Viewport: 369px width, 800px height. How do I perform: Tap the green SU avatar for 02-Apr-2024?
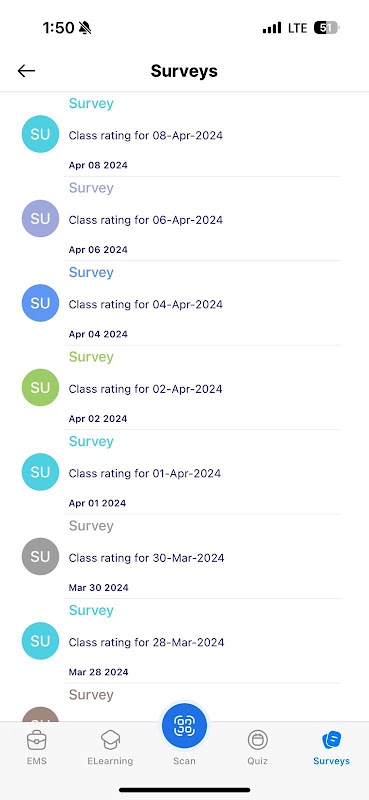pos(40,387)
